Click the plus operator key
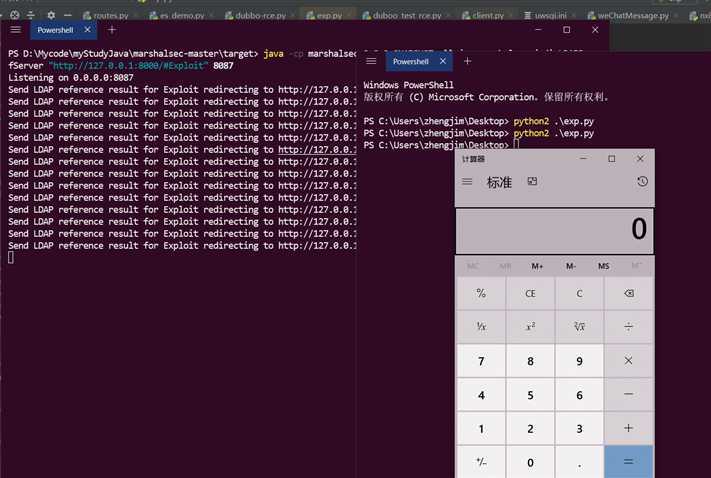The width and height of the screenshot is (711, 478). click(x=628, y=428)
